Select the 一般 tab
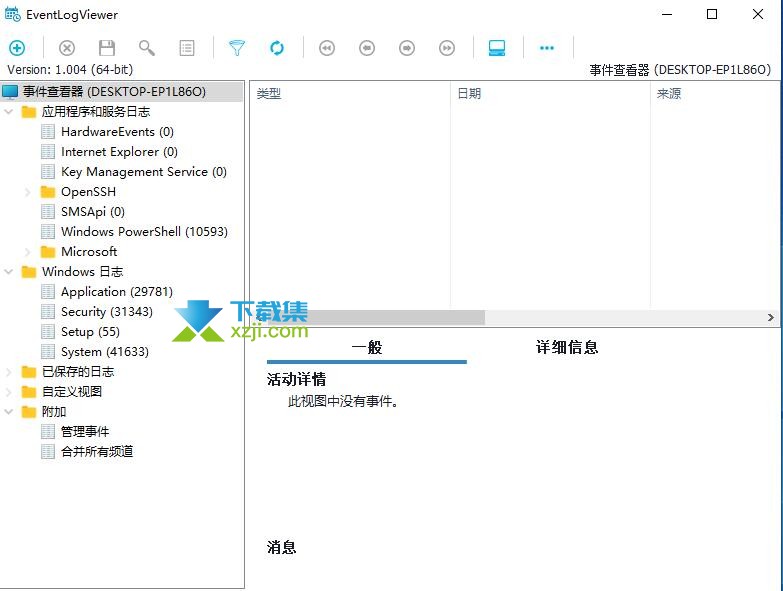 (367, 348)
